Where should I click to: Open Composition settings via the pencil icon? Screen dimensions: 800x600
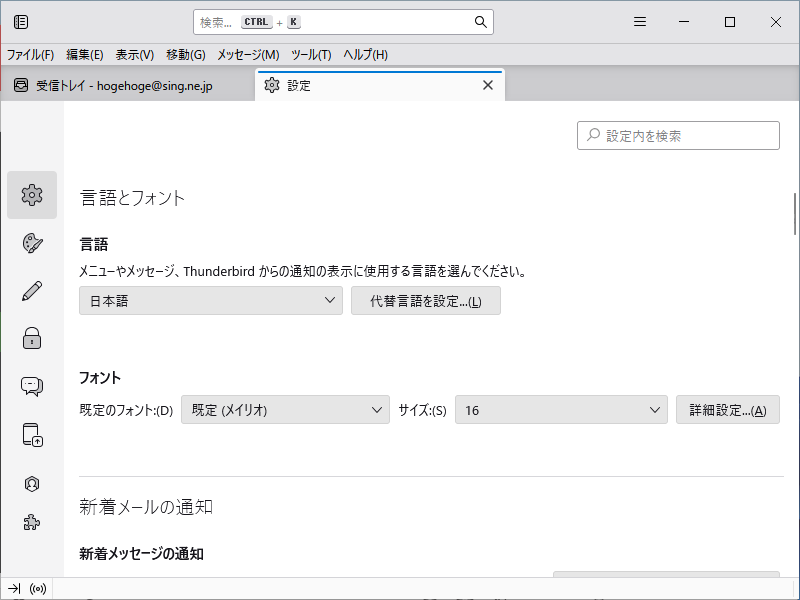tap(31, 290)
